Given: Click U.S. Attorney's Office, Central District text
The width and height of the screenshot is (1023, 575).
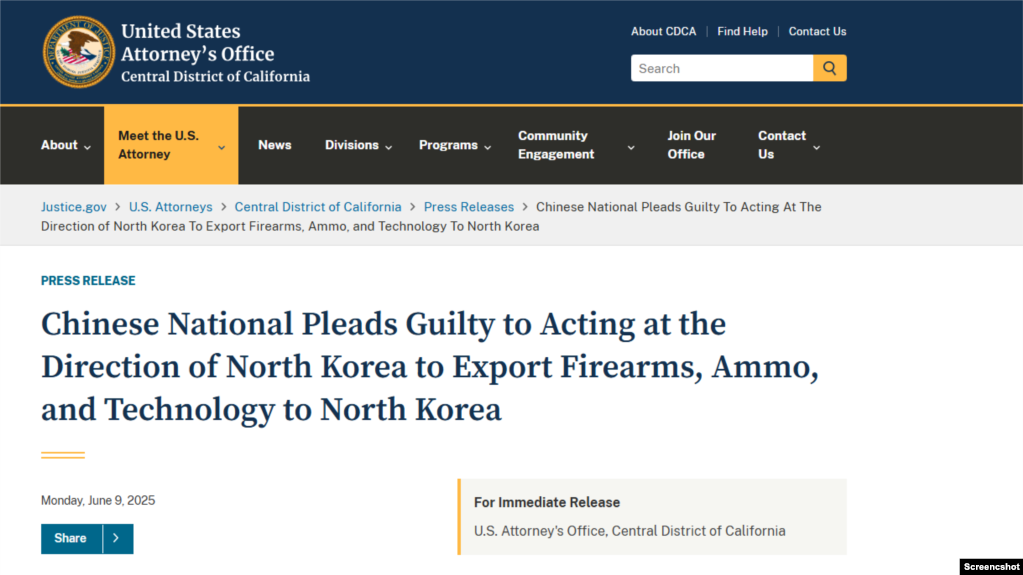Looking at the screenshot, I should click(630, 531).
